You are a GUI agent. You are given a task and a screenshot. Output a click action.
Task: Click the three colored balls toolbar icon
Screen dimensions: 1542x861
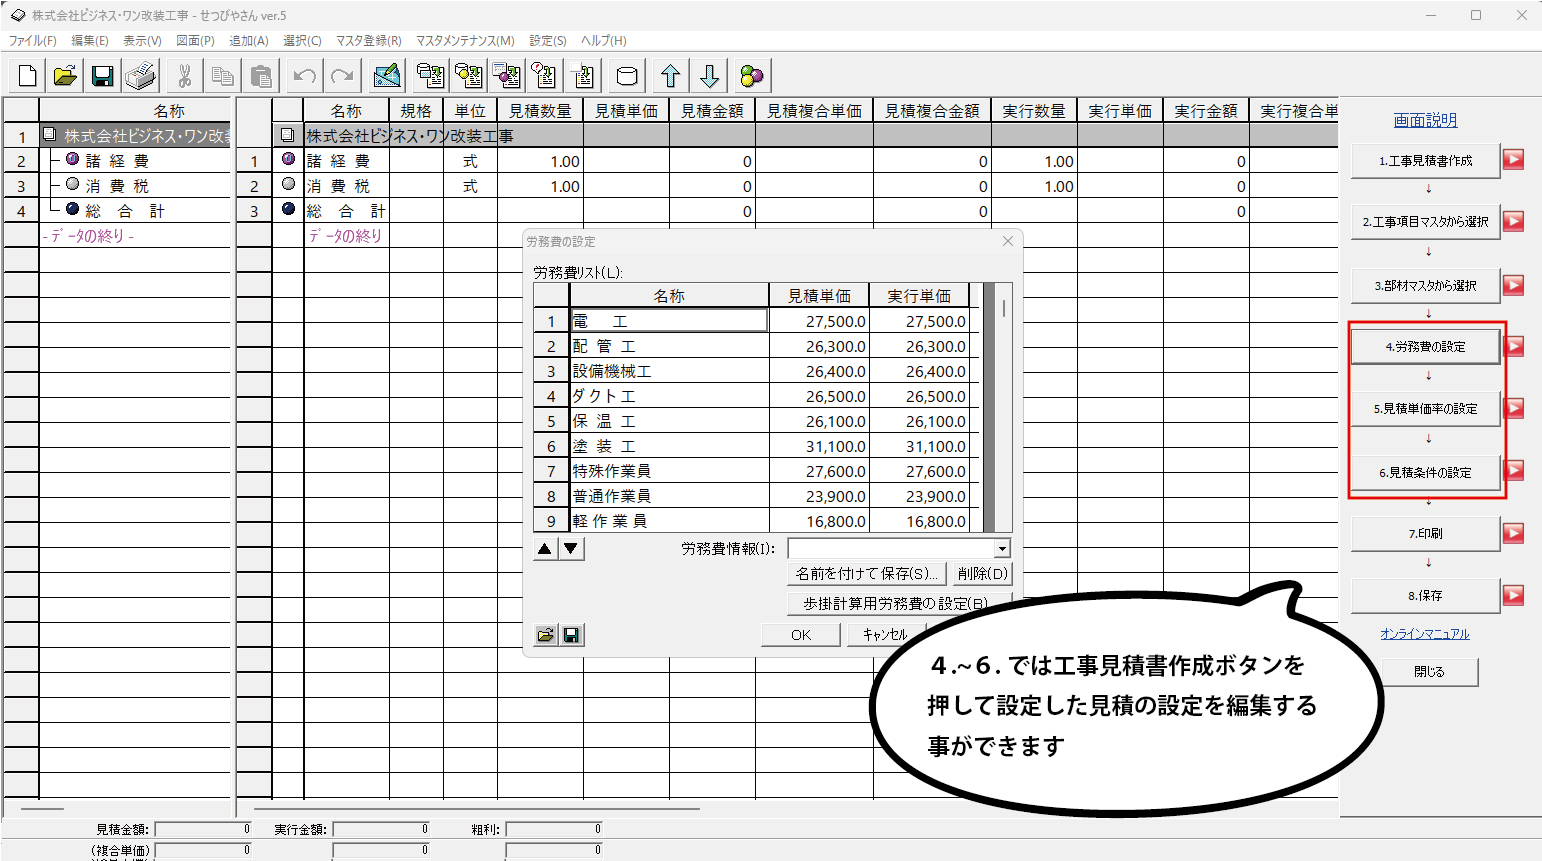tap(752, 76)
